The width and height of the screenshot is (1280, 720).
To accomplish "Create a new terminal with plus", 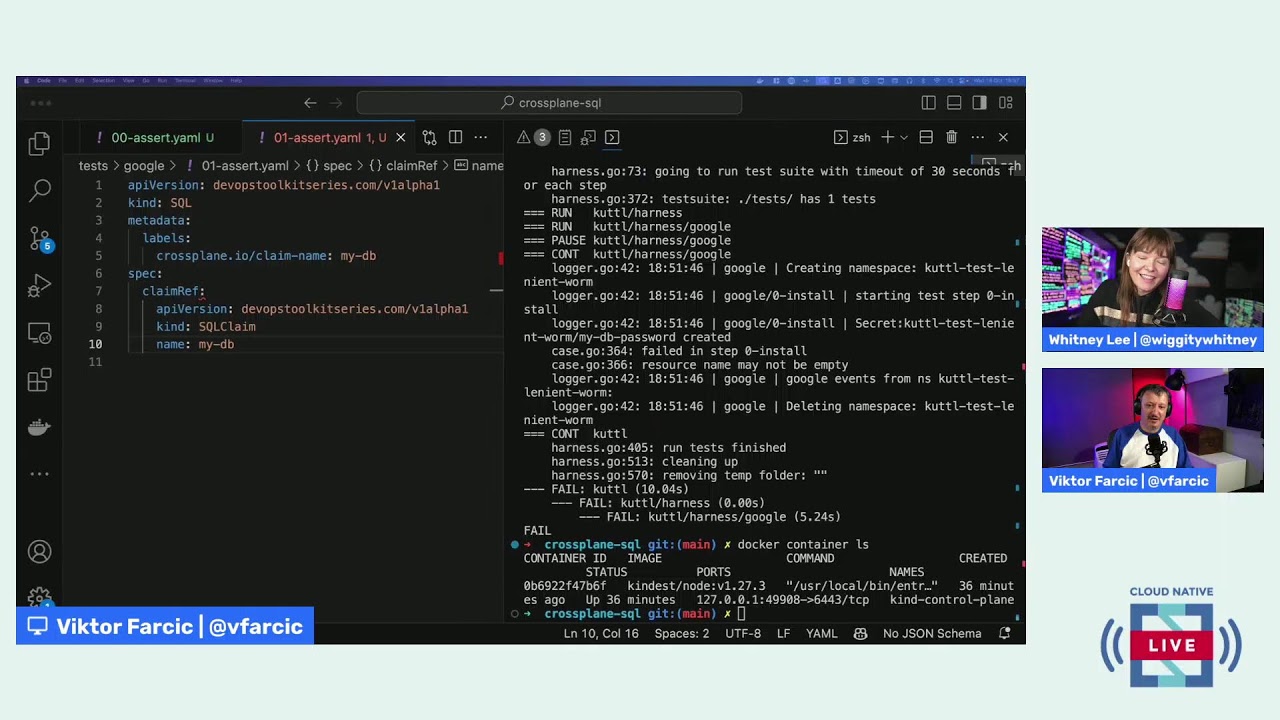I will coord(887,138).
